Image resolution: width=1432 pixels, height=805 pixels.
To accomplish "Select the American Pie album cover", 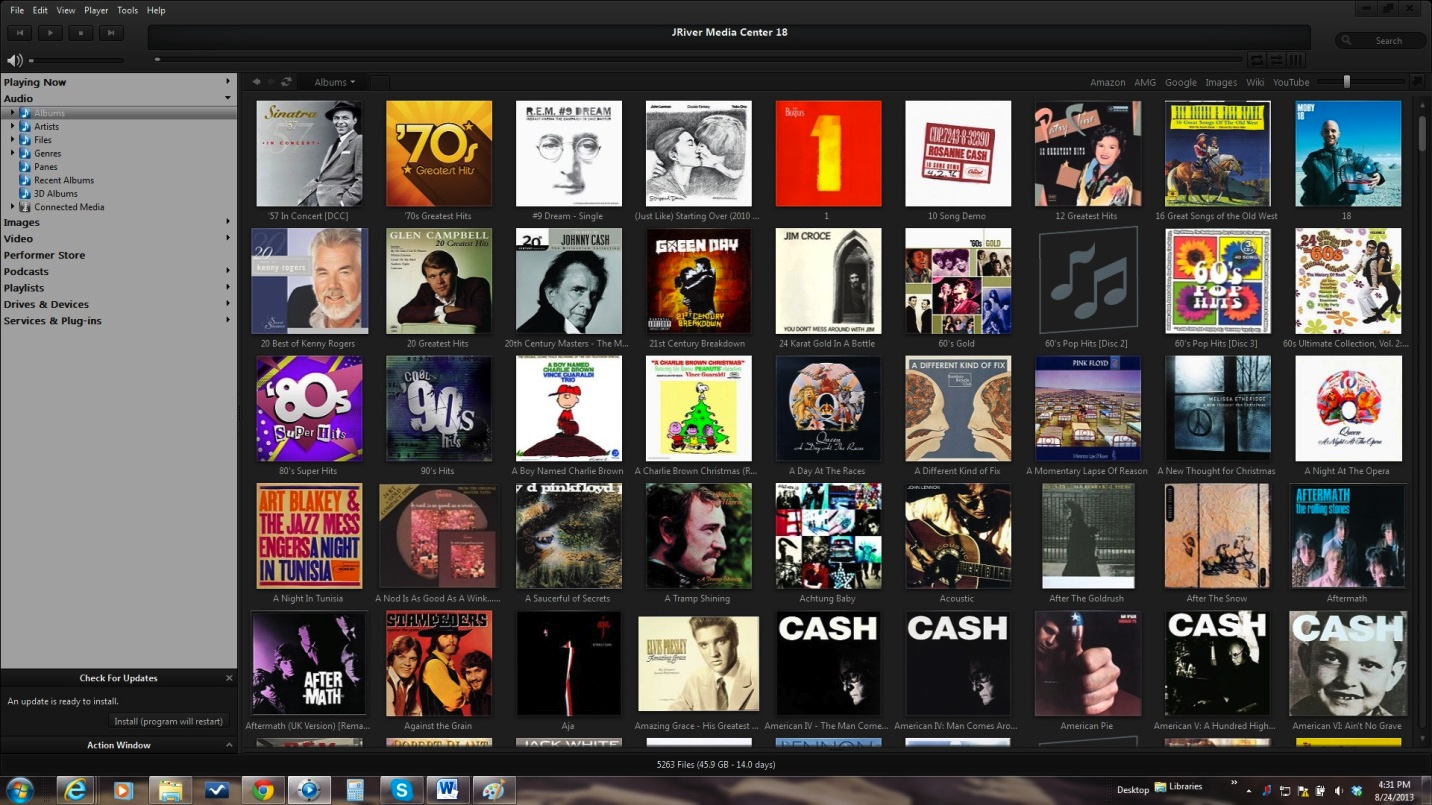I will pos(1088,664).
